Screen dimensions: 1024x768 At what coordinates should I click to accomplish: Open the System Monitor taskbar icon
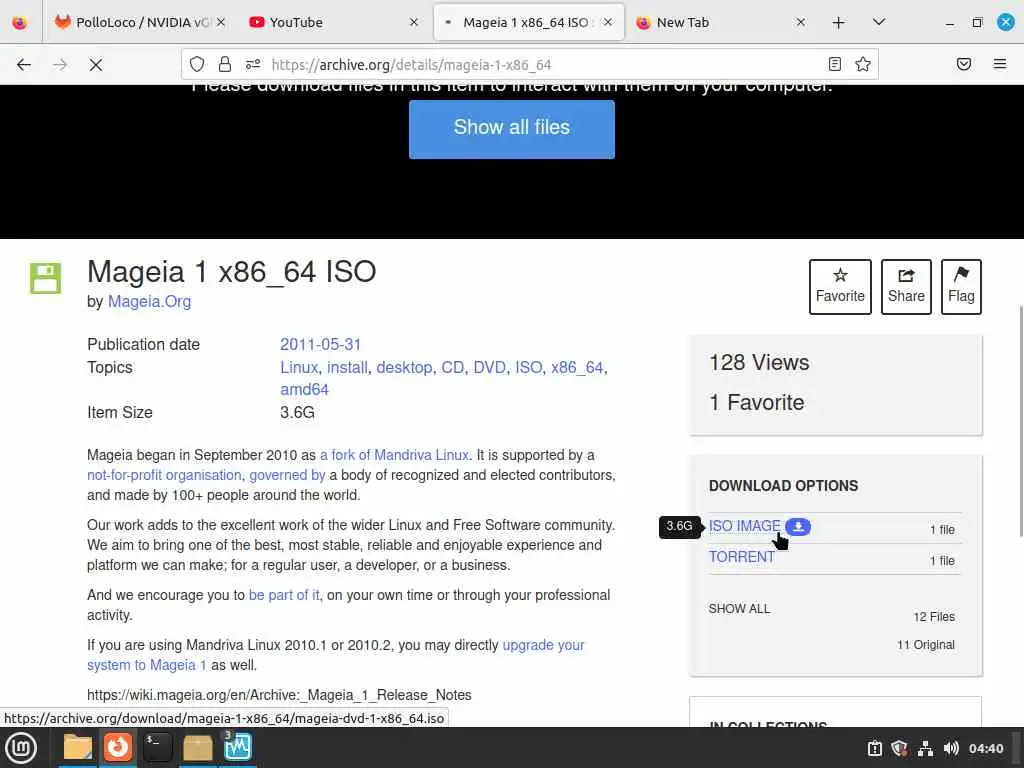[x=238, y=748]
